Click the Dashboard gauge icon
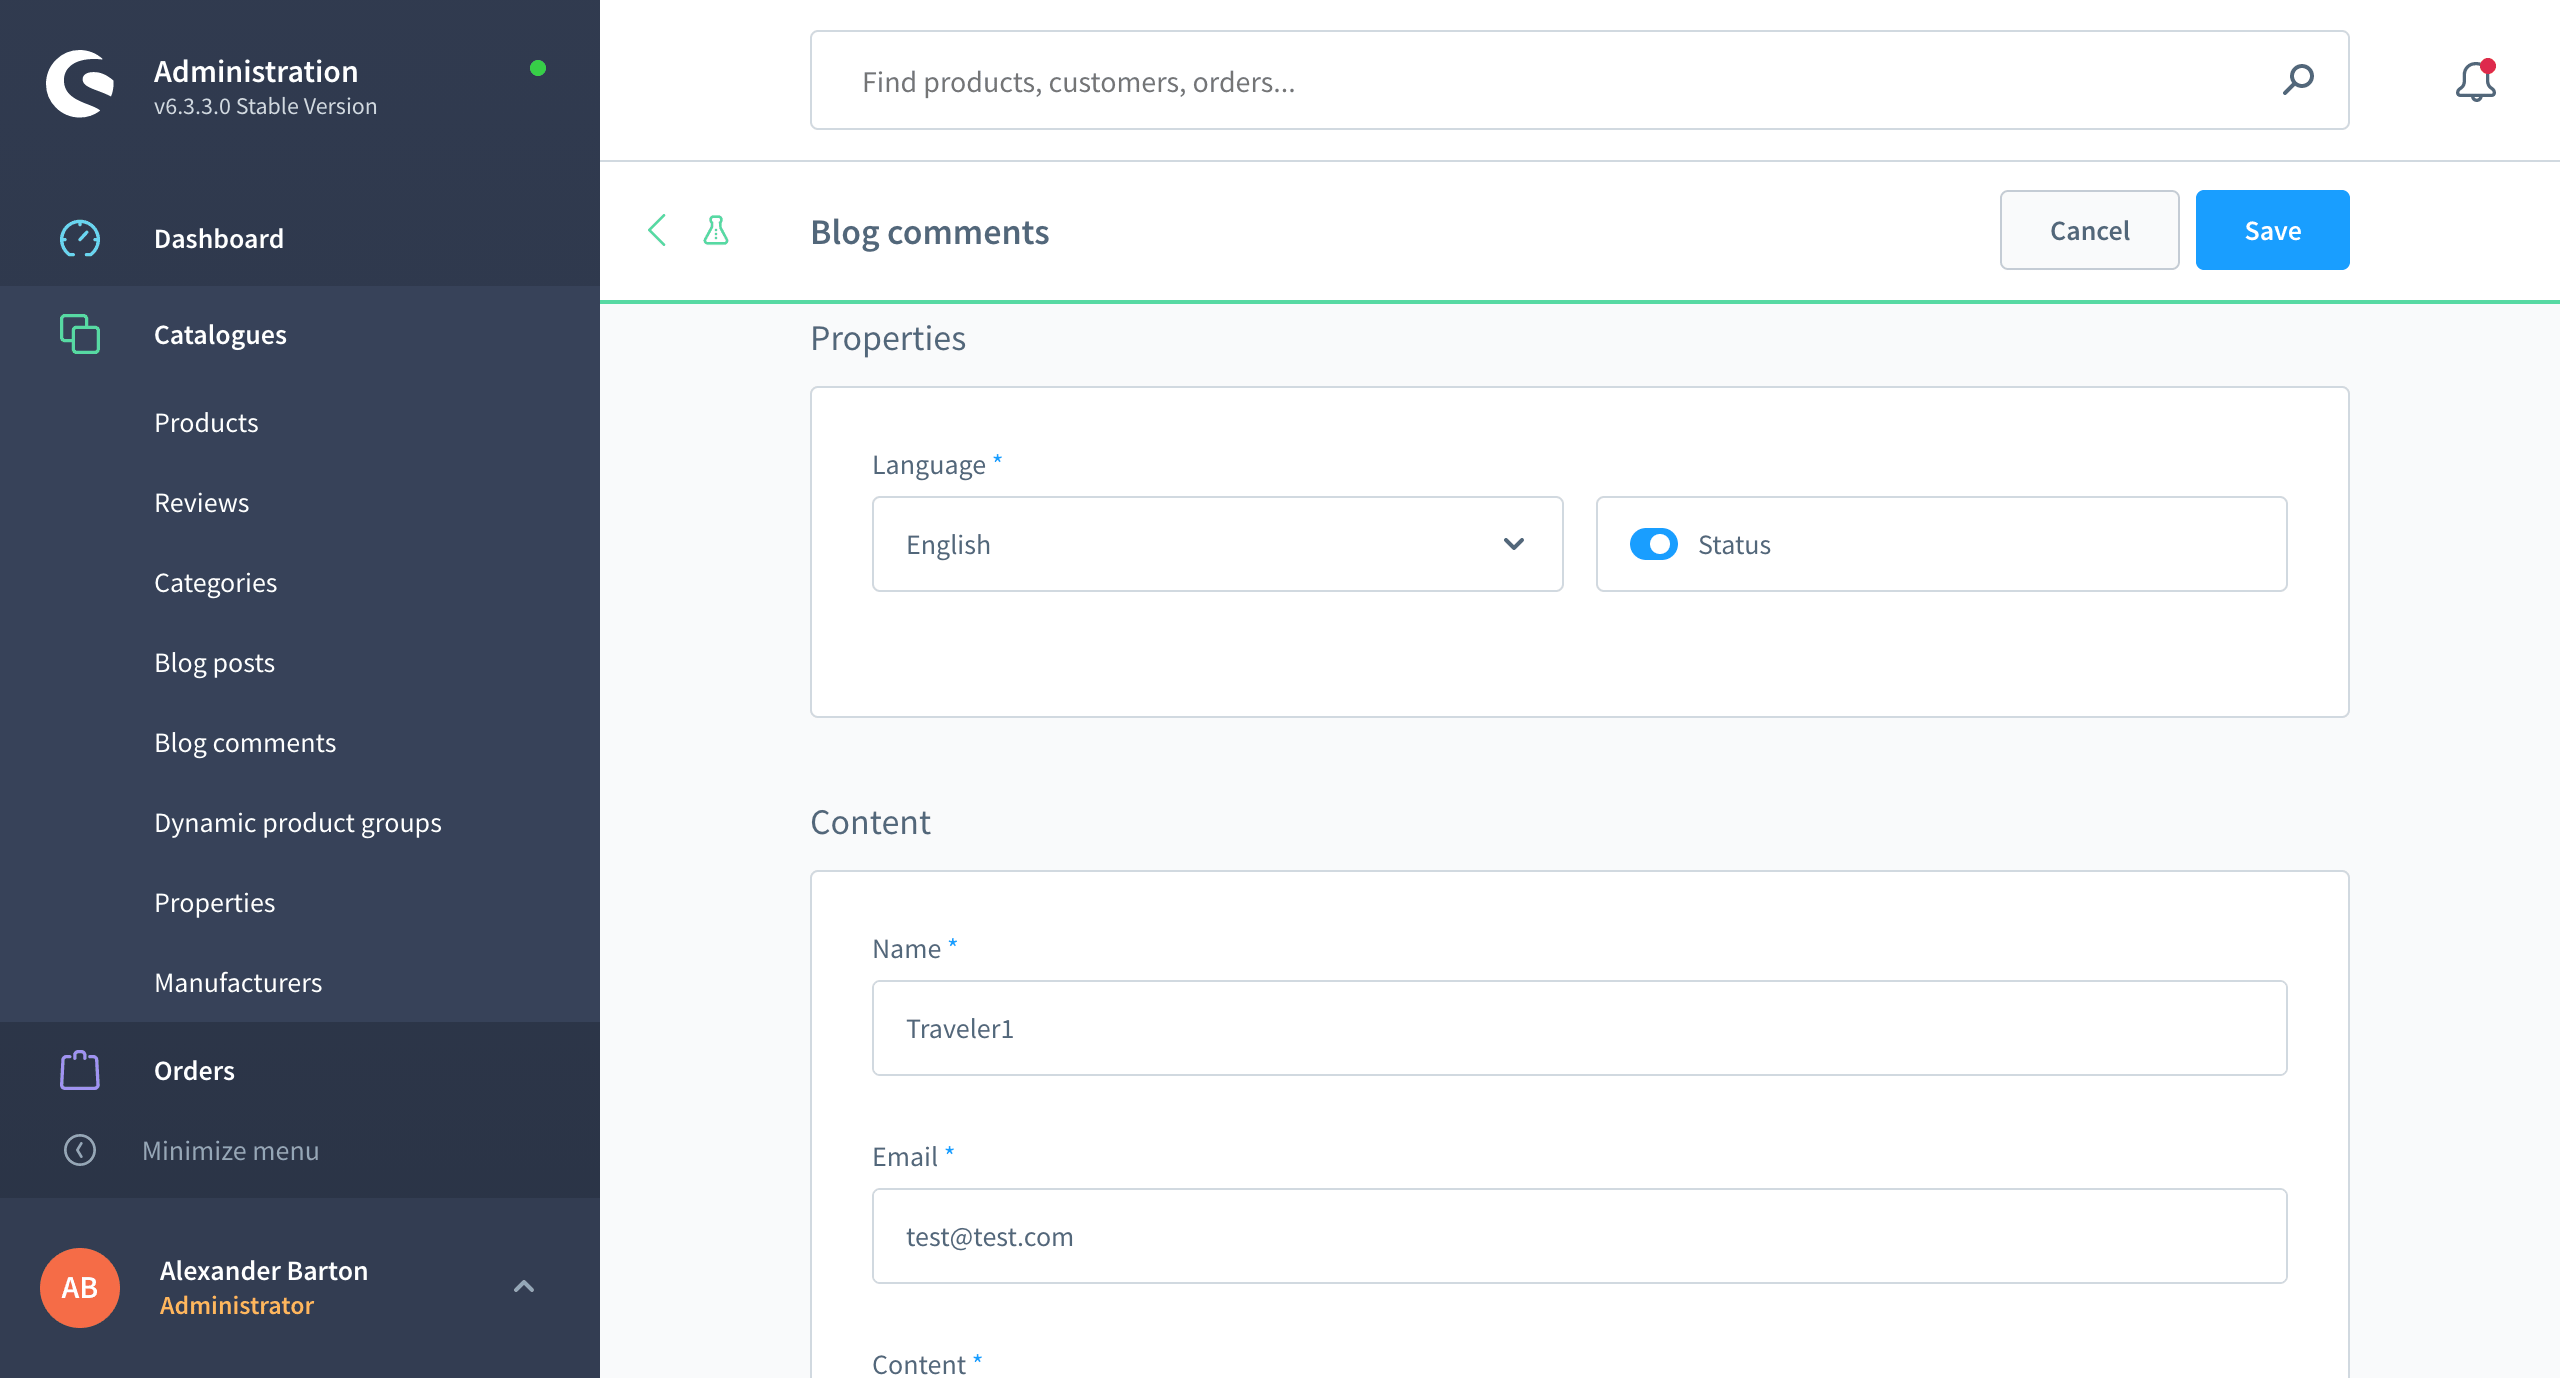The image size is (2560, 1378). click(x=80, y=238)
